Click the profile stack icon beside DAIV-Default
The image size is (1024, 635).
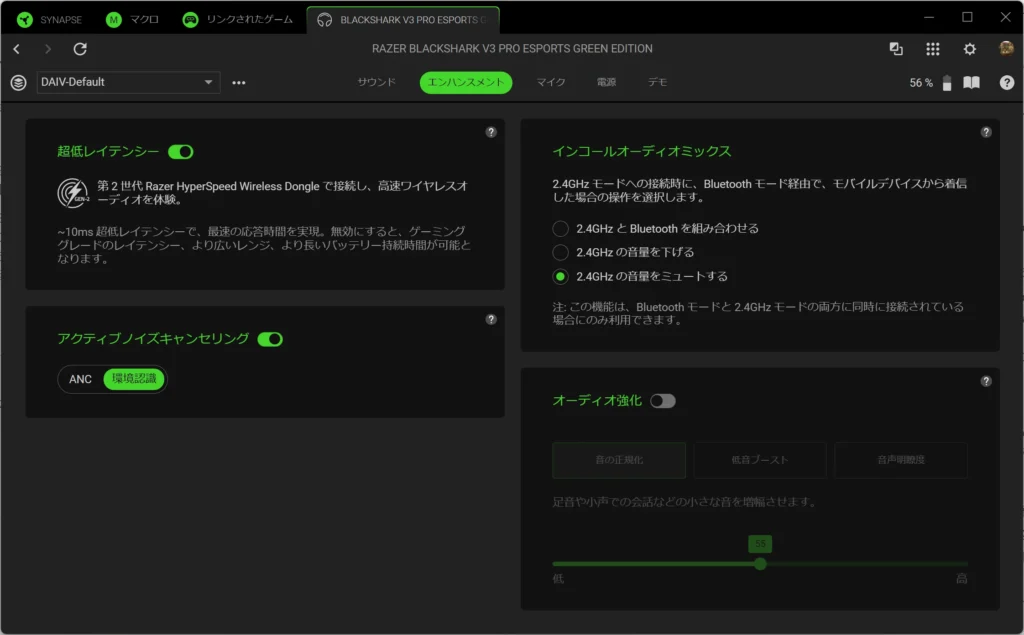click(18, 83)
